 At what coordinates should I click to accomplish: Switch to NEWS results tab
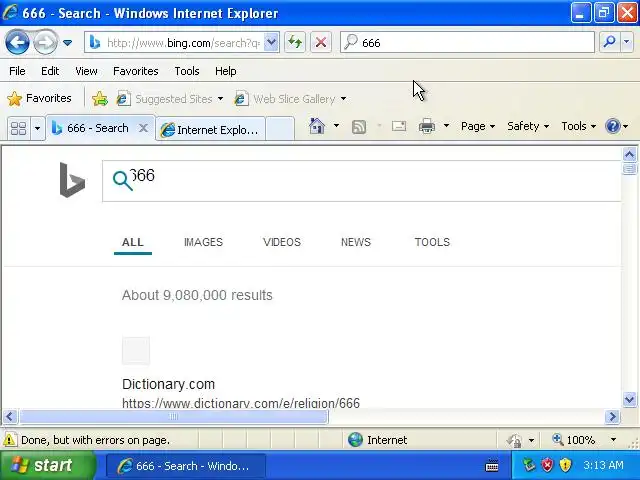coord(356,242)
